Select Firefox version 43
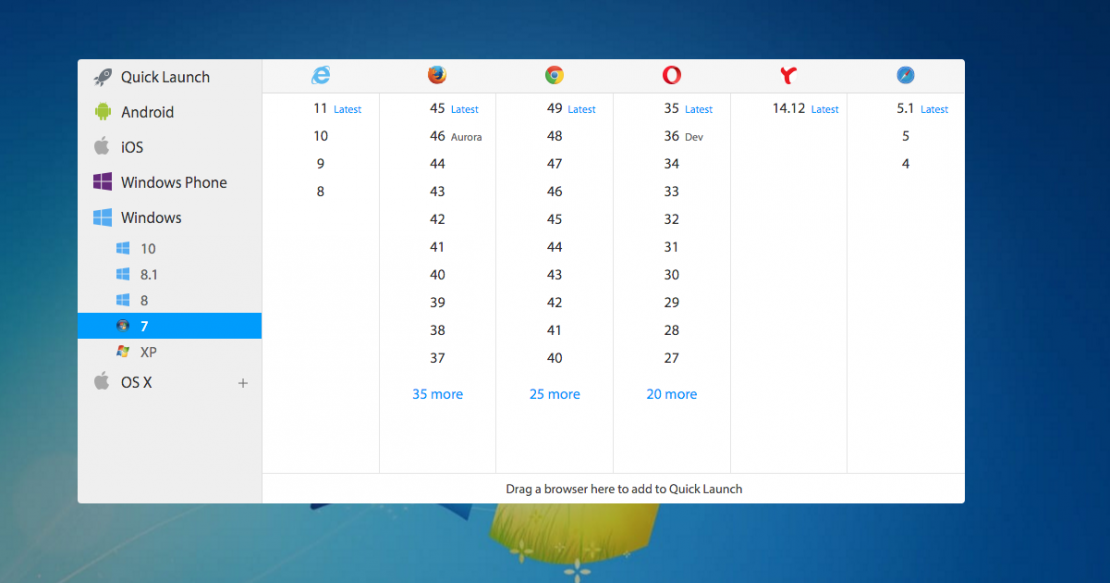 click(437, 191)
